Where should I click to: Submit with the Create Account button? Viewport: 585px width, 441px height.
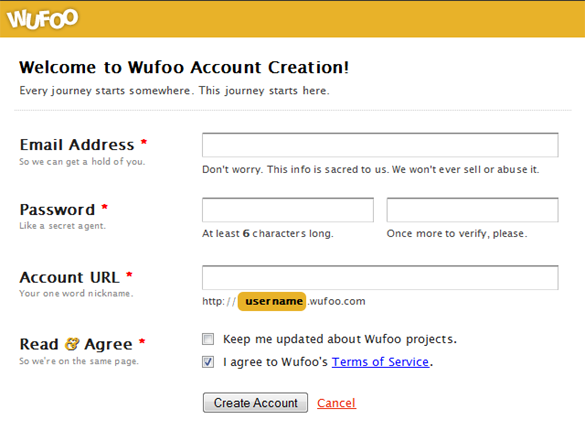tap(255, 403)
